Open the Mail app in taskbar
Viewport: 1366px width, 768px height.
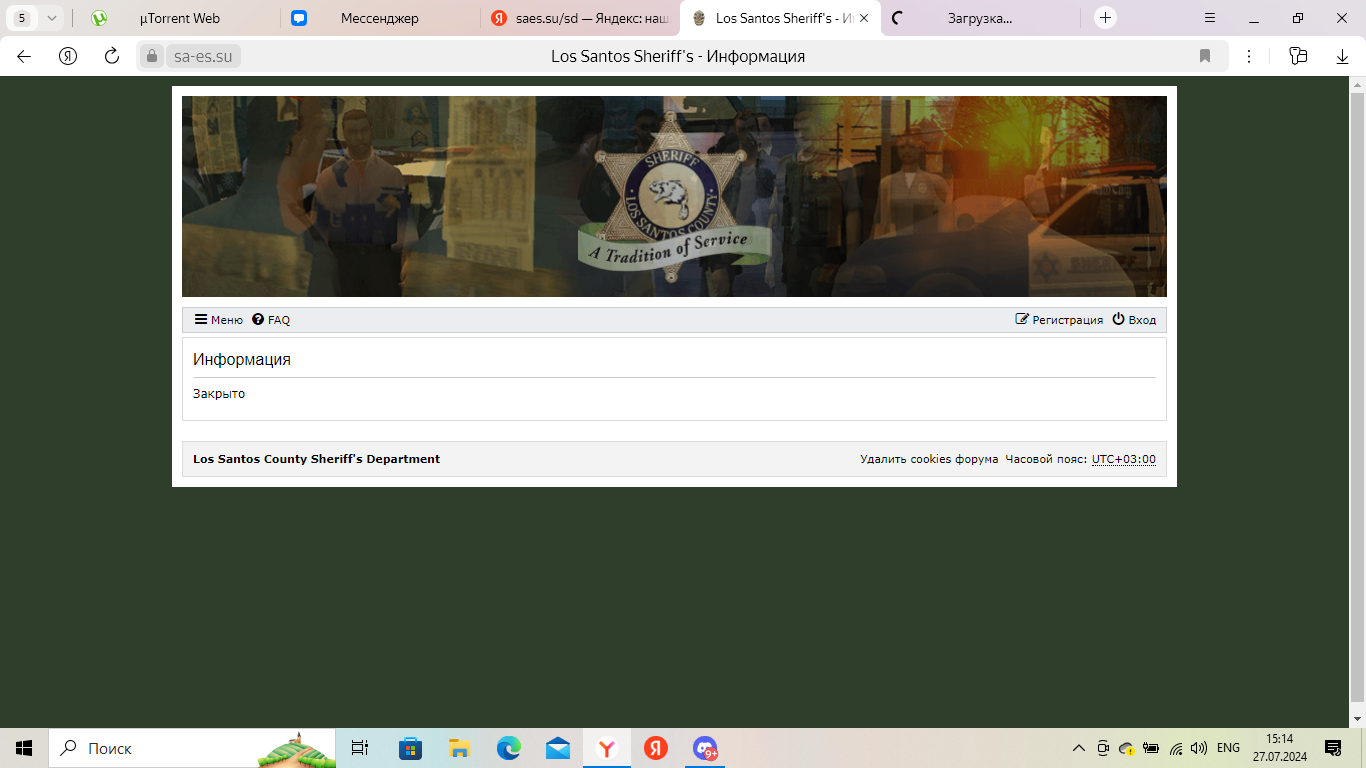click(x=558, y=748)
